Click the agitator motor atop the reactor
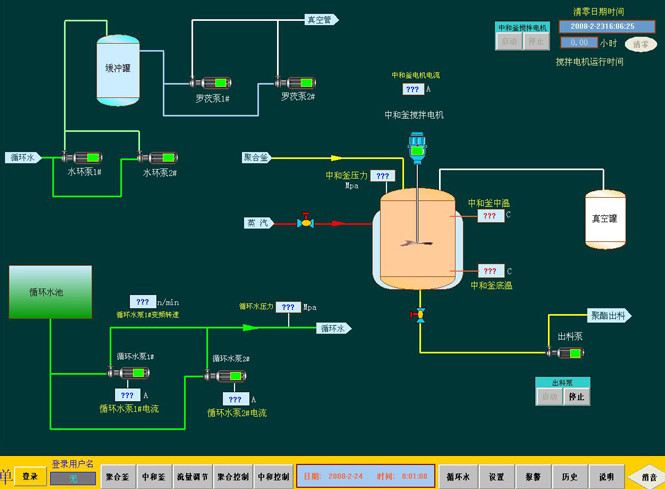The width and height of the screenshot is (665, 489). (417, 150)
